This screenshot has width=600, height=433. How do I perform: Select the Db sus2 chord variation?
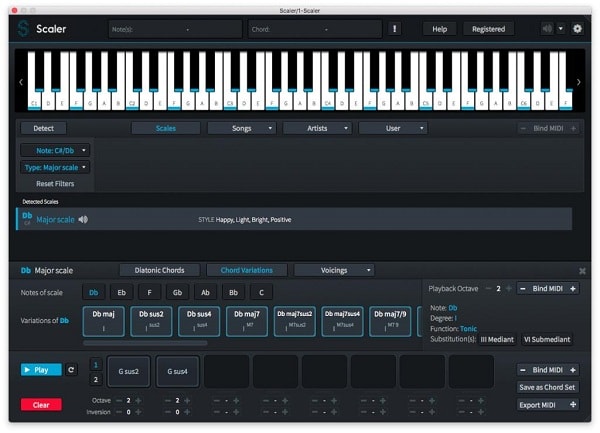click(x=151, y=321)
